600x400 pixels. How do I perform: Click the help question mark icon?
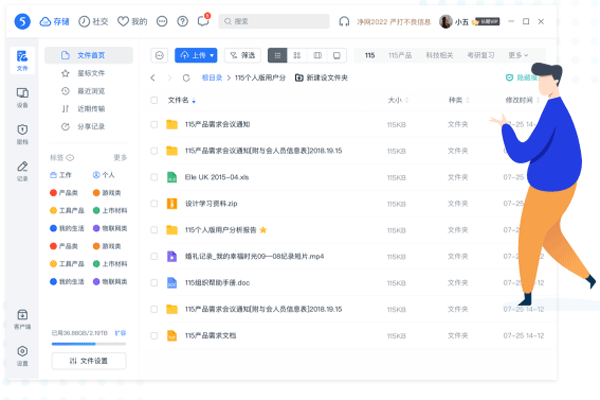(181, 20)
